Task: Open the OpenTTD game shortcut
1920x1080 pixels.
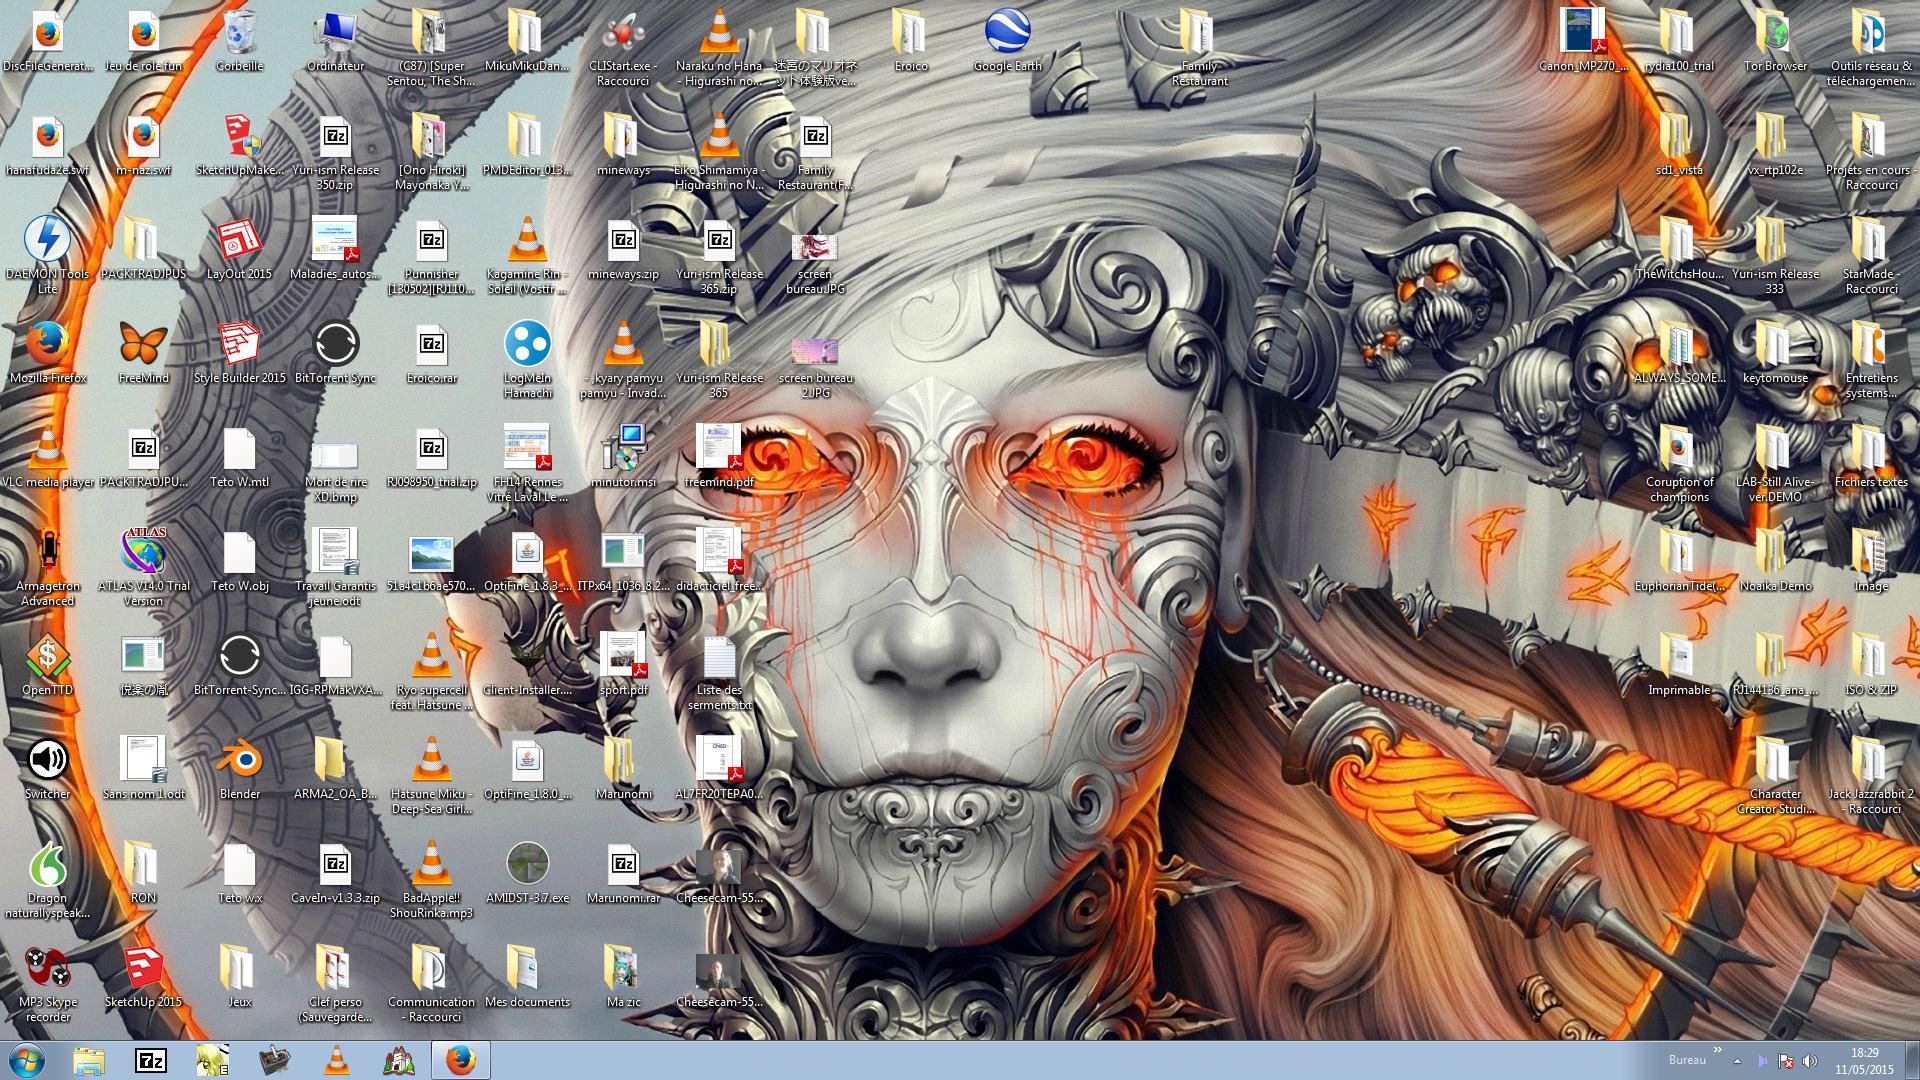Action: 47,664
